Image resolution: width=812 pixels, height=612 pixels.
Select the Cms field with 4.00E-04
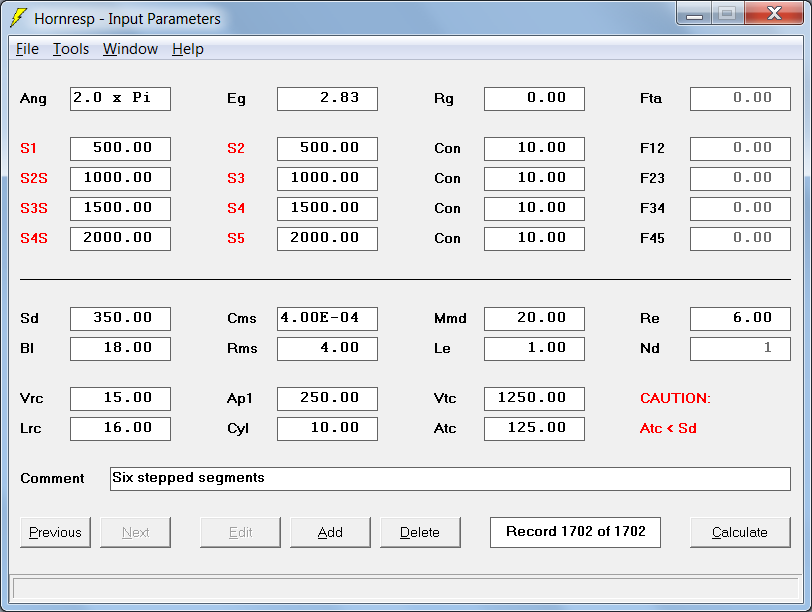coord(327,318)
